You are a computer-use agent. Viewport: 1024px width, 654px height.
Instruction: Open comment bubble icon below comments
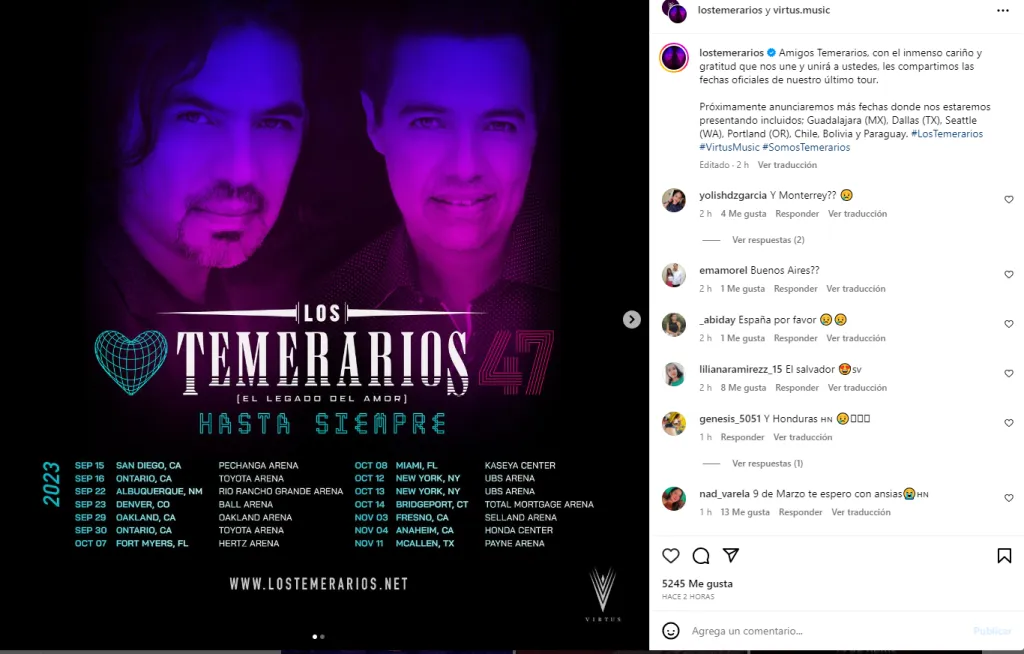pyautogui.click(x=701, y=556)
